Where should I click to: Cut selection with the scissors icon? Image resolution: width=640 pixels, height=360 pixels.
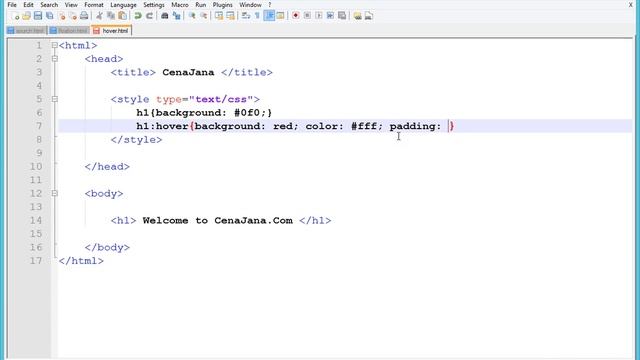point(99,16)
